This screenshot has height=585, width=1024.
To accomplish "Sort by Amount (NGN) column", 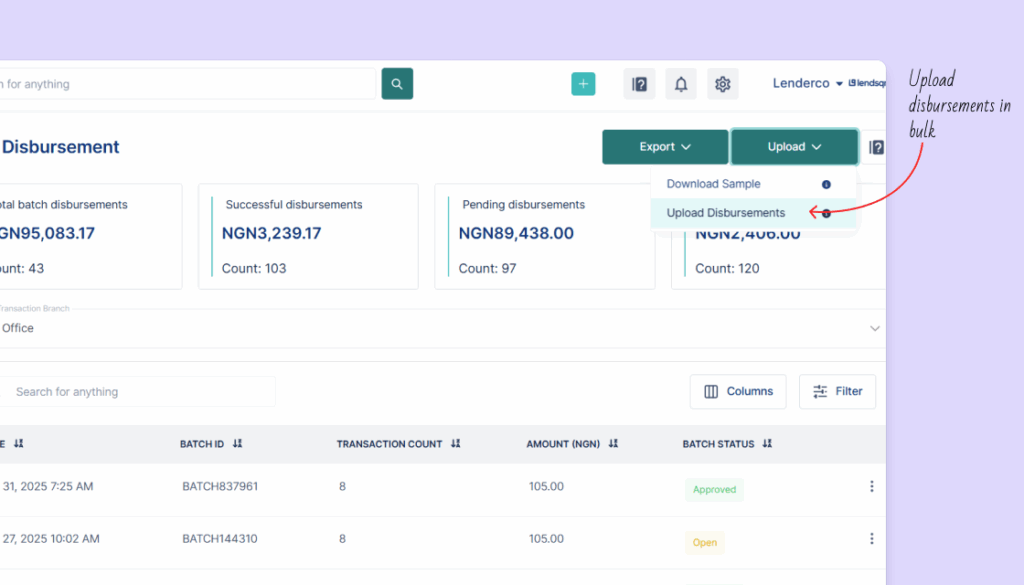I will click(614, 444).
